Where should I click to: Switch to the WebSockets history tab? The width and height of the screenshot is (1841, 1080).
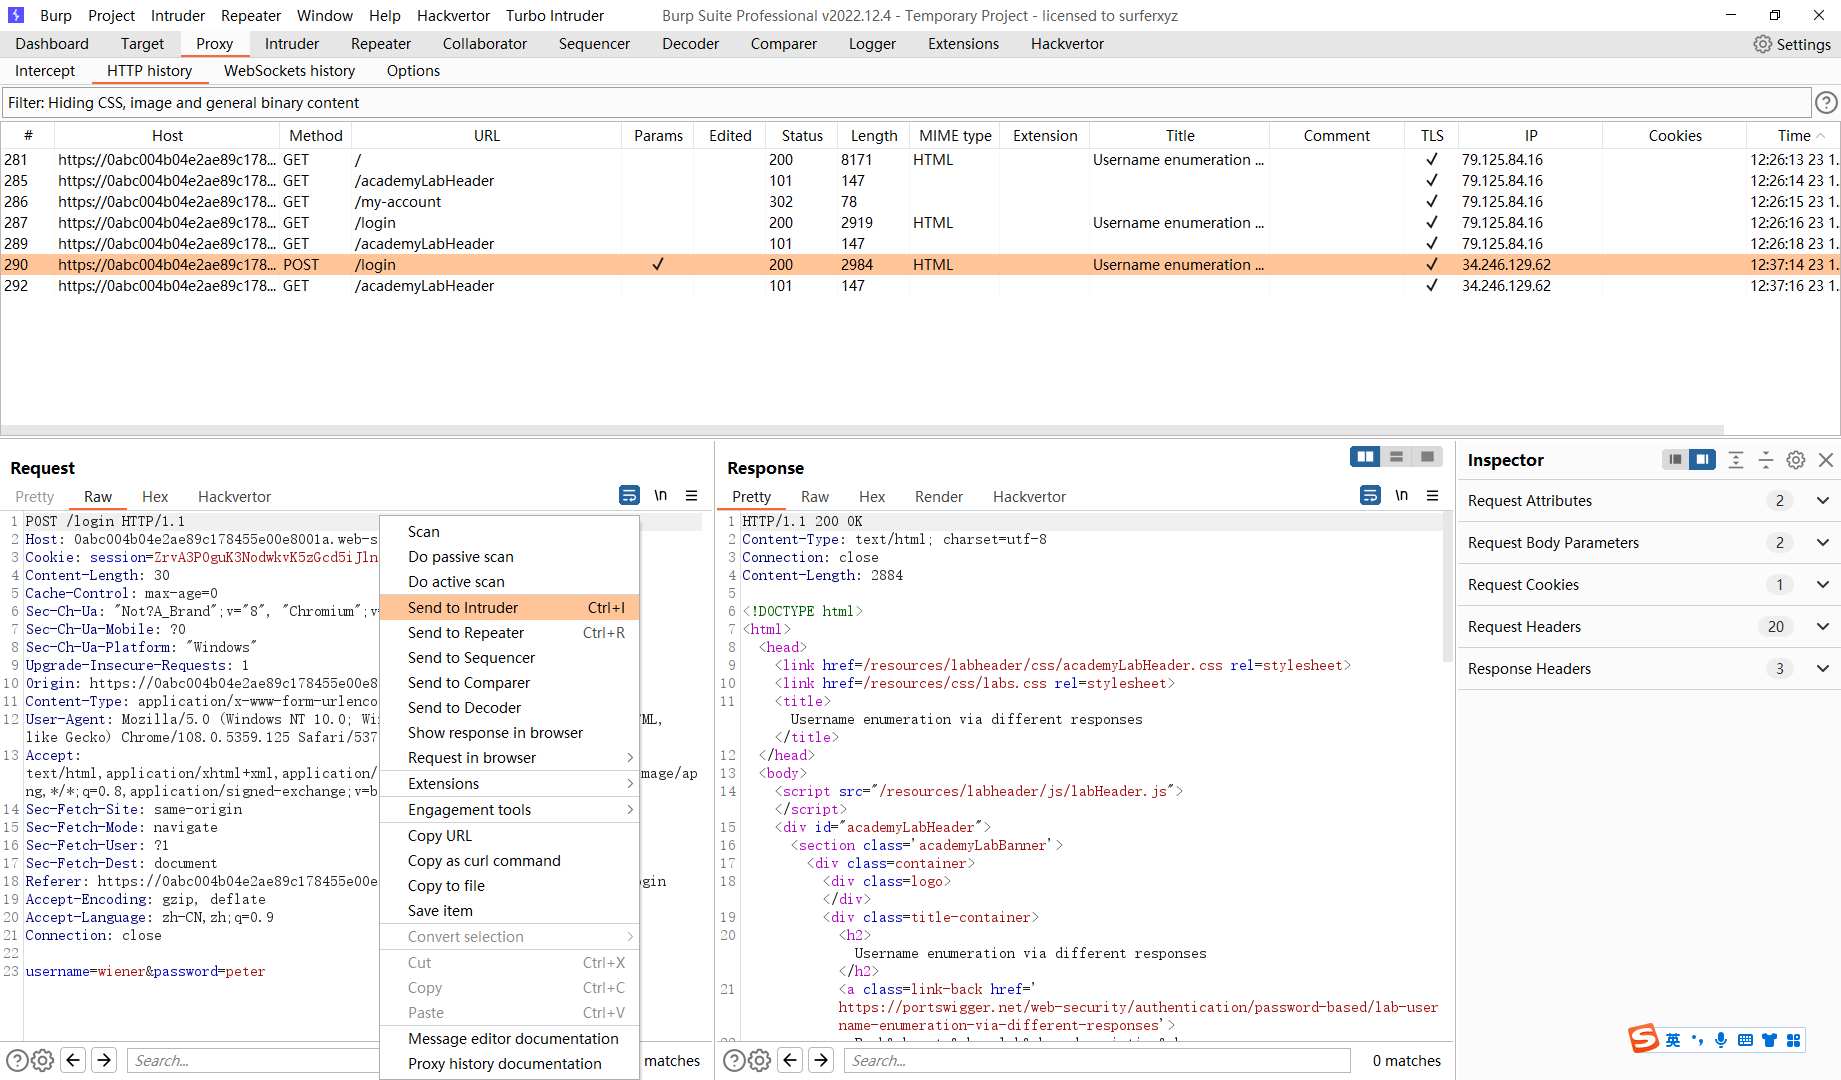pyautogui.click(x=289, y=70)
